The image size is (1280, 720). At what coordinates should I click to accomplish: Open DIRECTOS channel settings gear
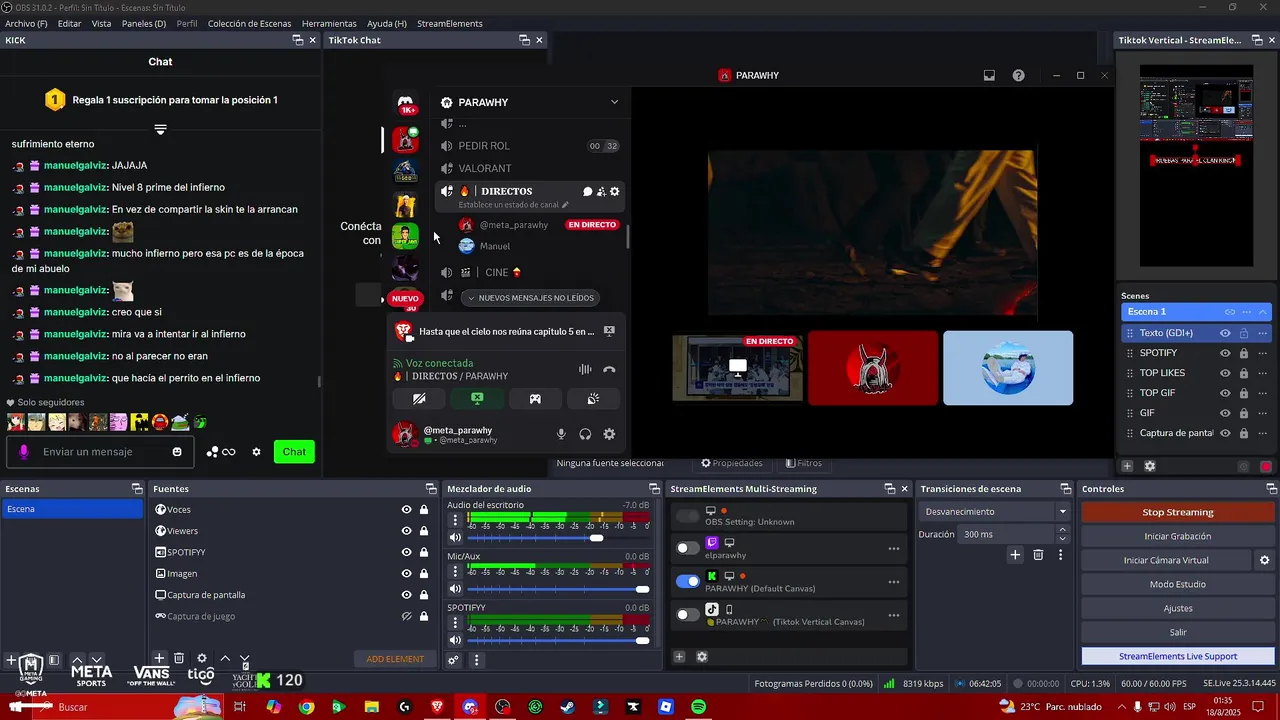[x=615, y=191]
